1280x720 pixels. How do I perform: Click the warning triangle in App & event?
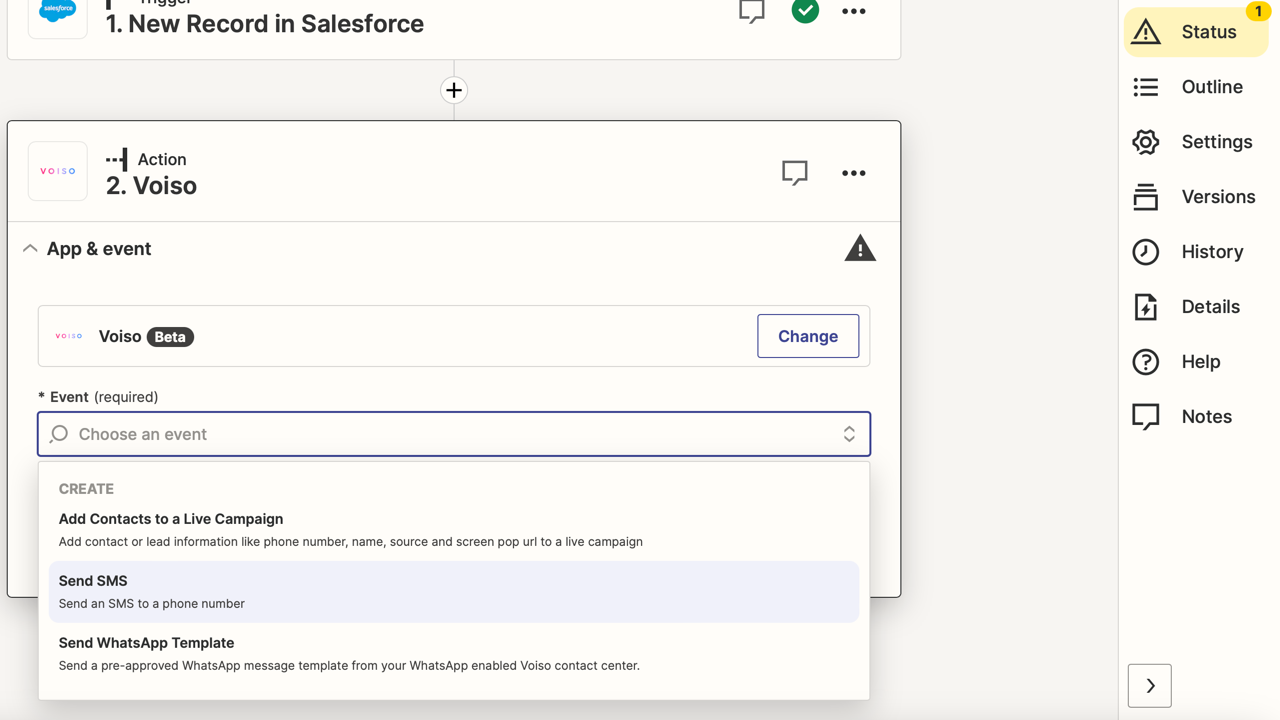pyautogui.click(x=860, y=248)
